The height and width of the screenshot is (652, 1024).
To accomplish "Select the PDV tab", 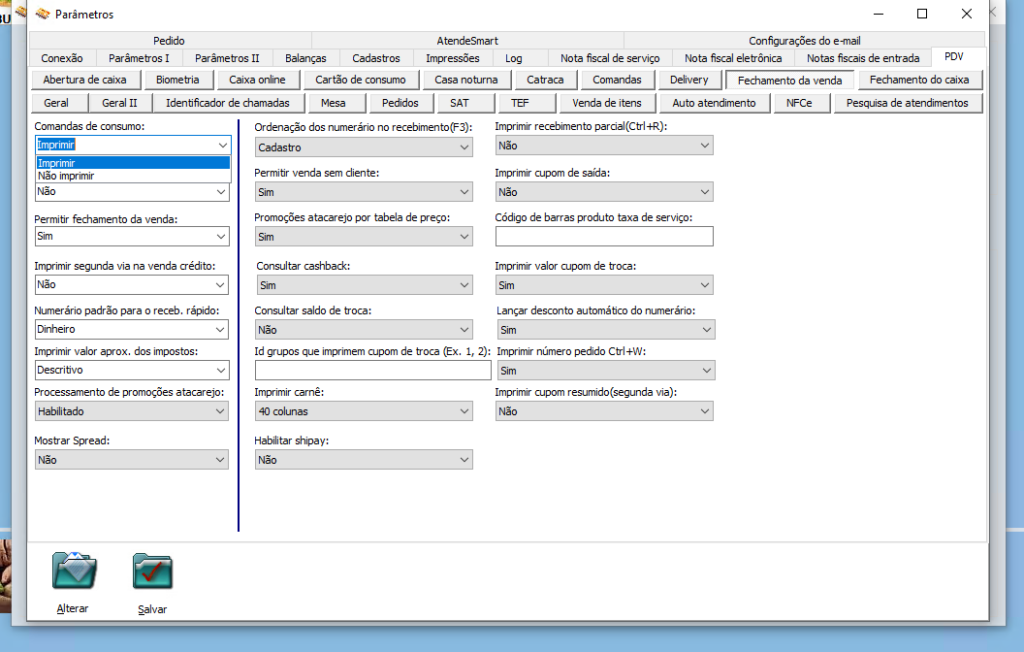I will (x=954, y=57).
